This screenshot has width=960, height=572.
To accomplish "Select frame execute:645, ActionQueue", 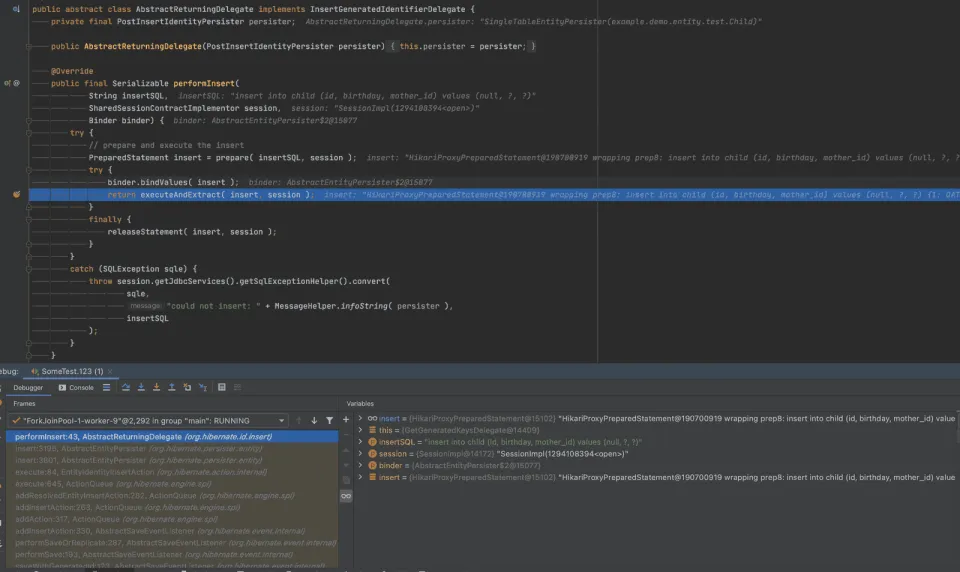I will click(x=172, y=484).
